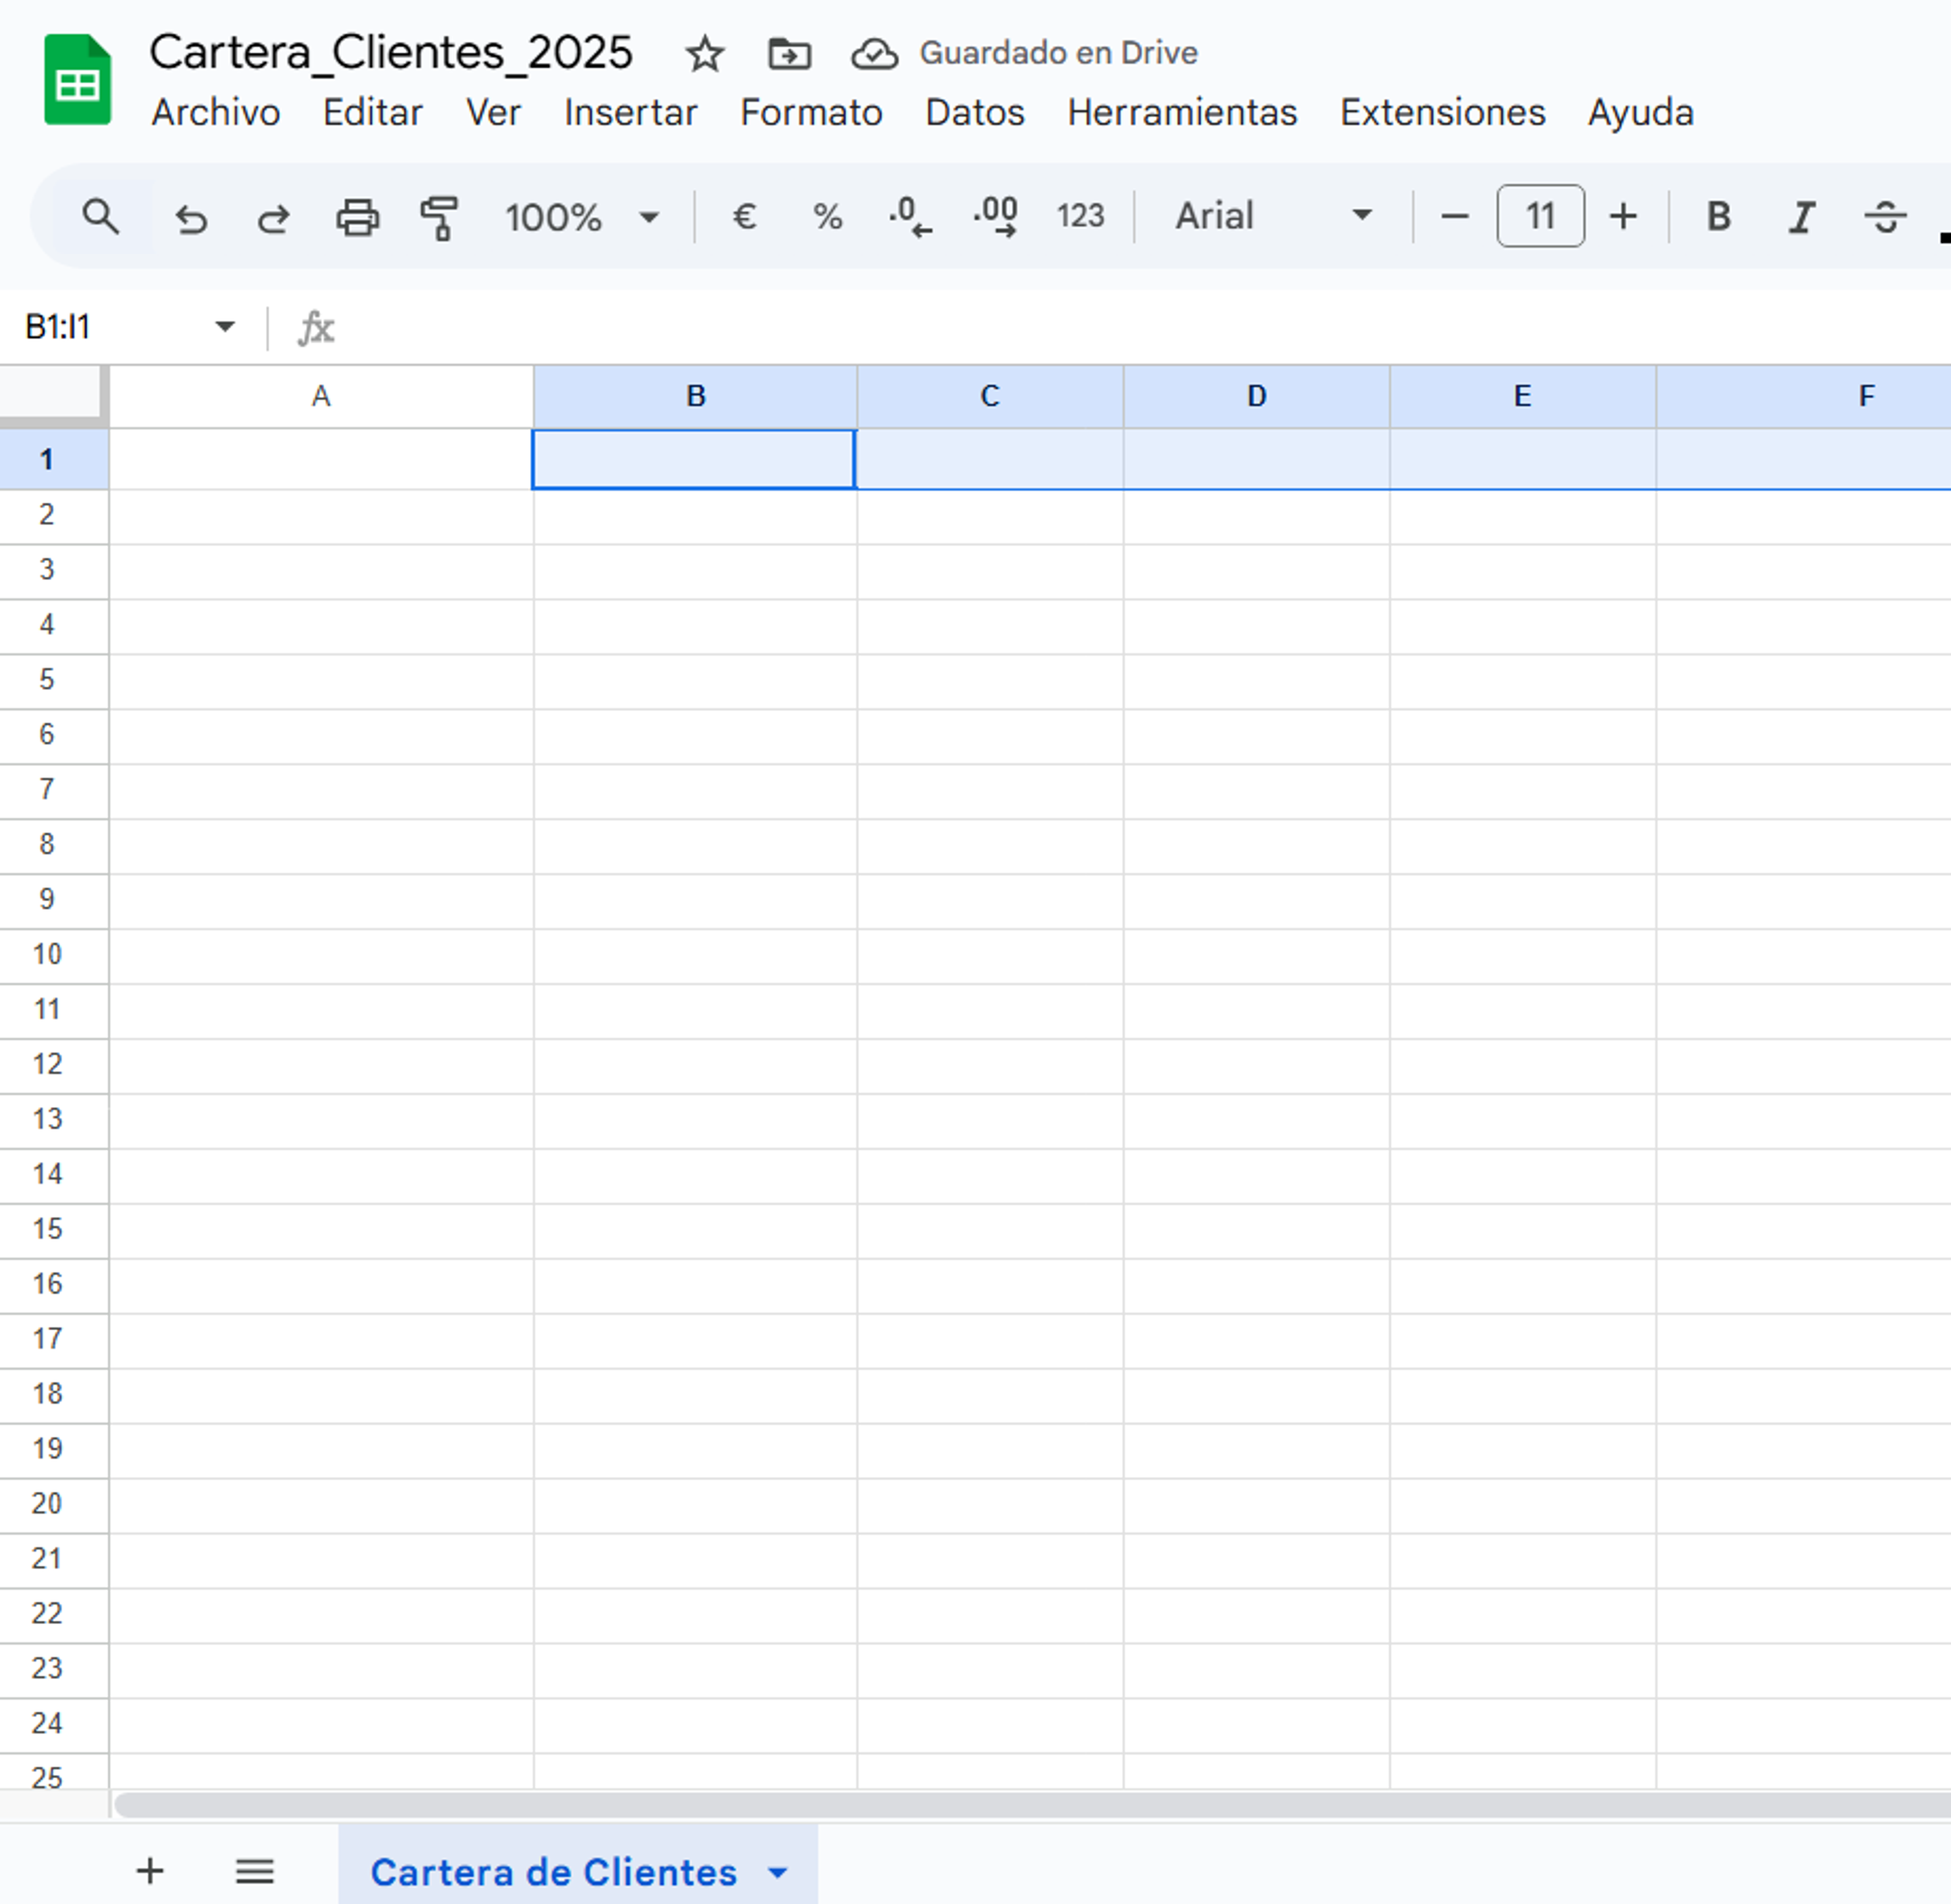Viewport: 1951px width, 1904px height.
Task: Toggle italic formatting
Action: click(1802, 216)
